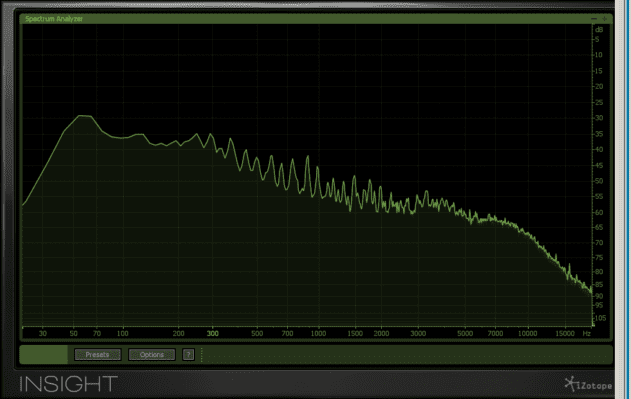
Task: Expand Spectrum Analyzer panel with plus icon
Action: tap(604, 19)
